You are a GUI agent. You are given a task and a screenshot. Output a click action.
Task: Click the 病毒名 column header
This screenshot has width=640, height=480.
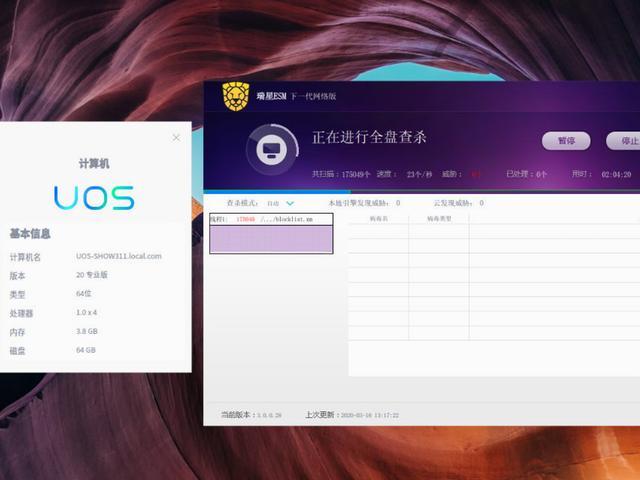(379, 219)
